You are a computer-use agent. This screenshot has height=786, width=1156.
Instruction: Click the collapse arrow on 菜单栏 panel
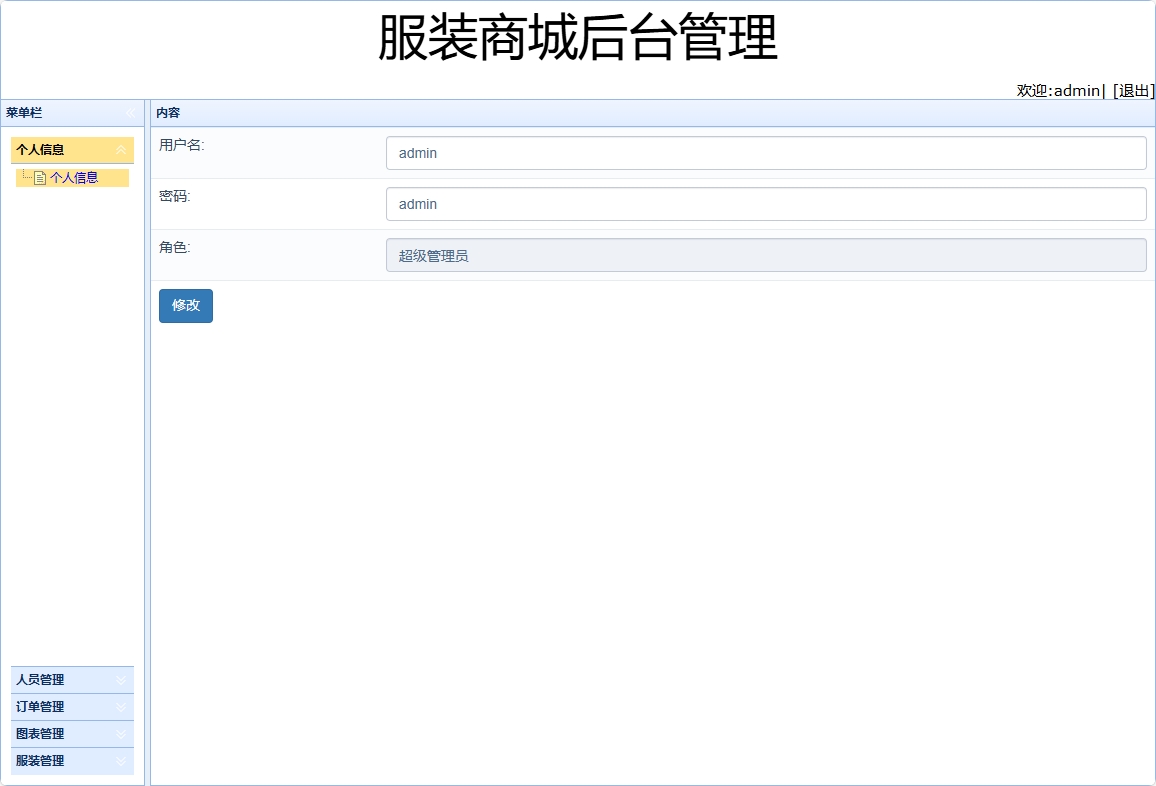tap(130, 112)
